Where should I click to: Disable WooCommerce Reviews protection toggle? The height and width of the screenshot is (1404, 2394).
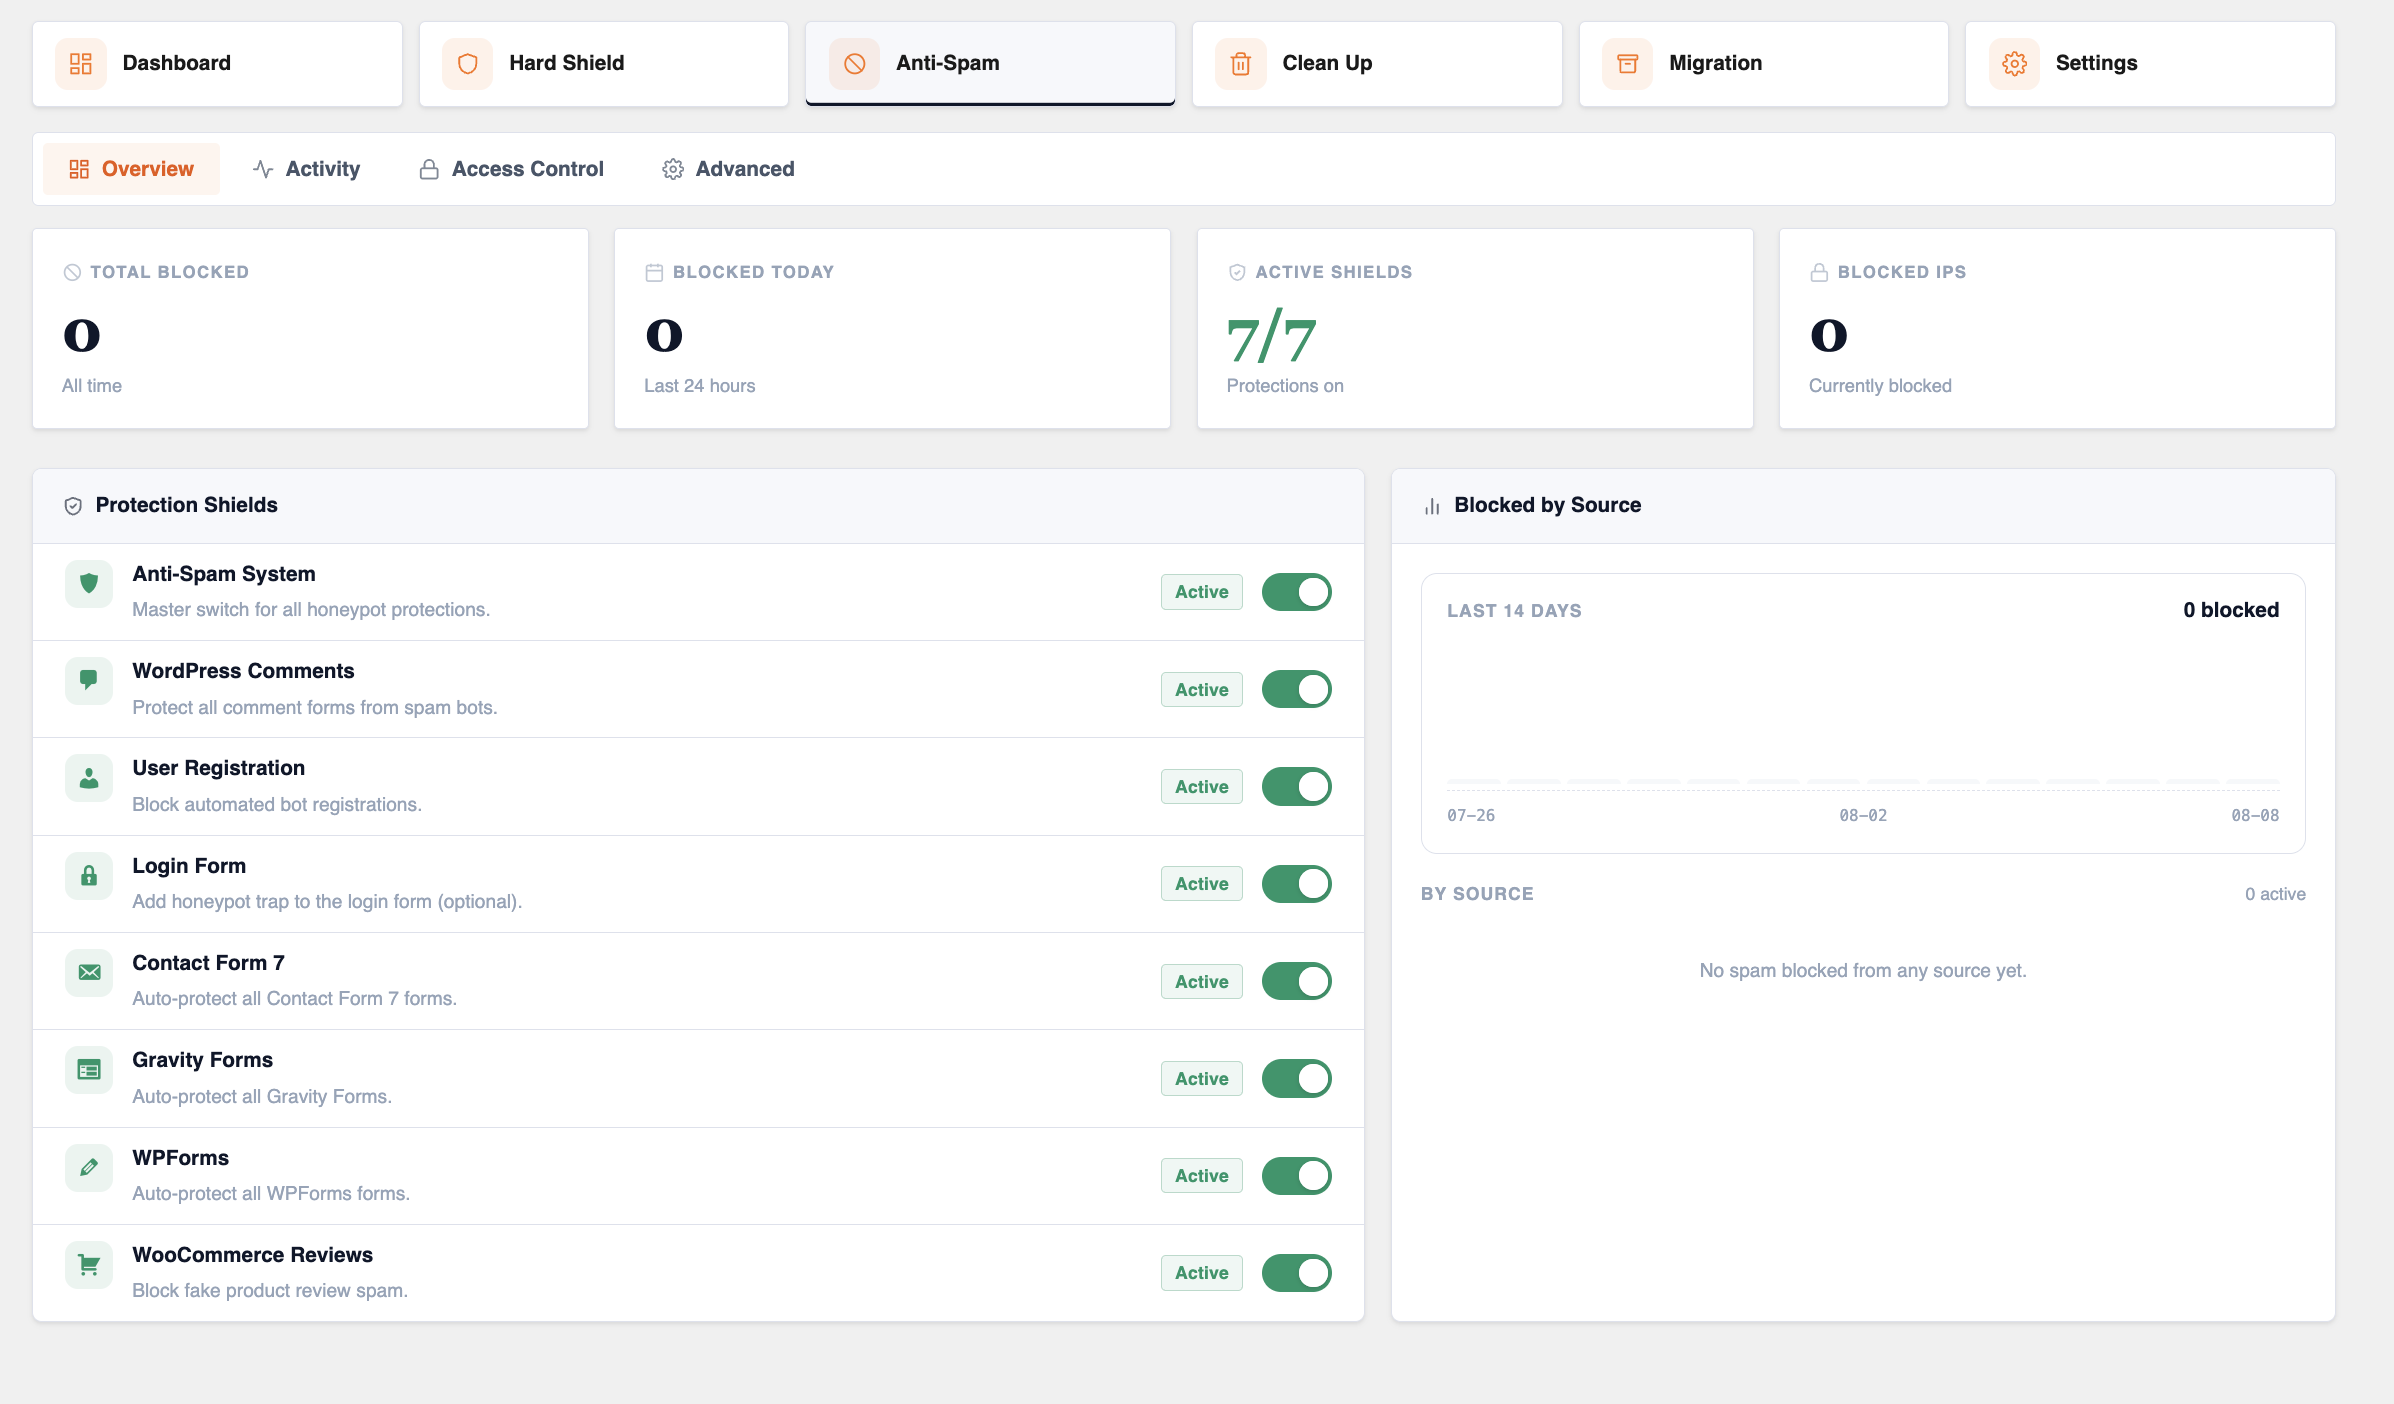click(x=1296, y=1273)
